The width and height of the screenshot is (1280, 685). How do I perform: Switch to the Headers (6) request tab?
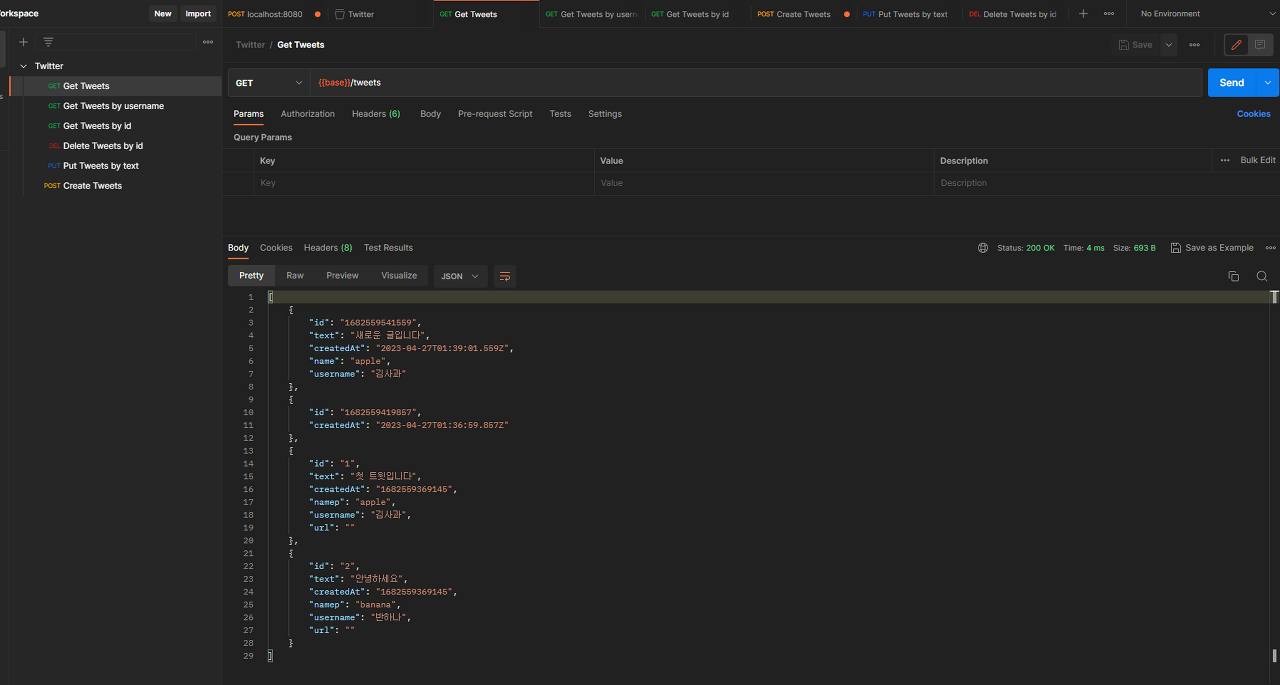coord(376,114)
